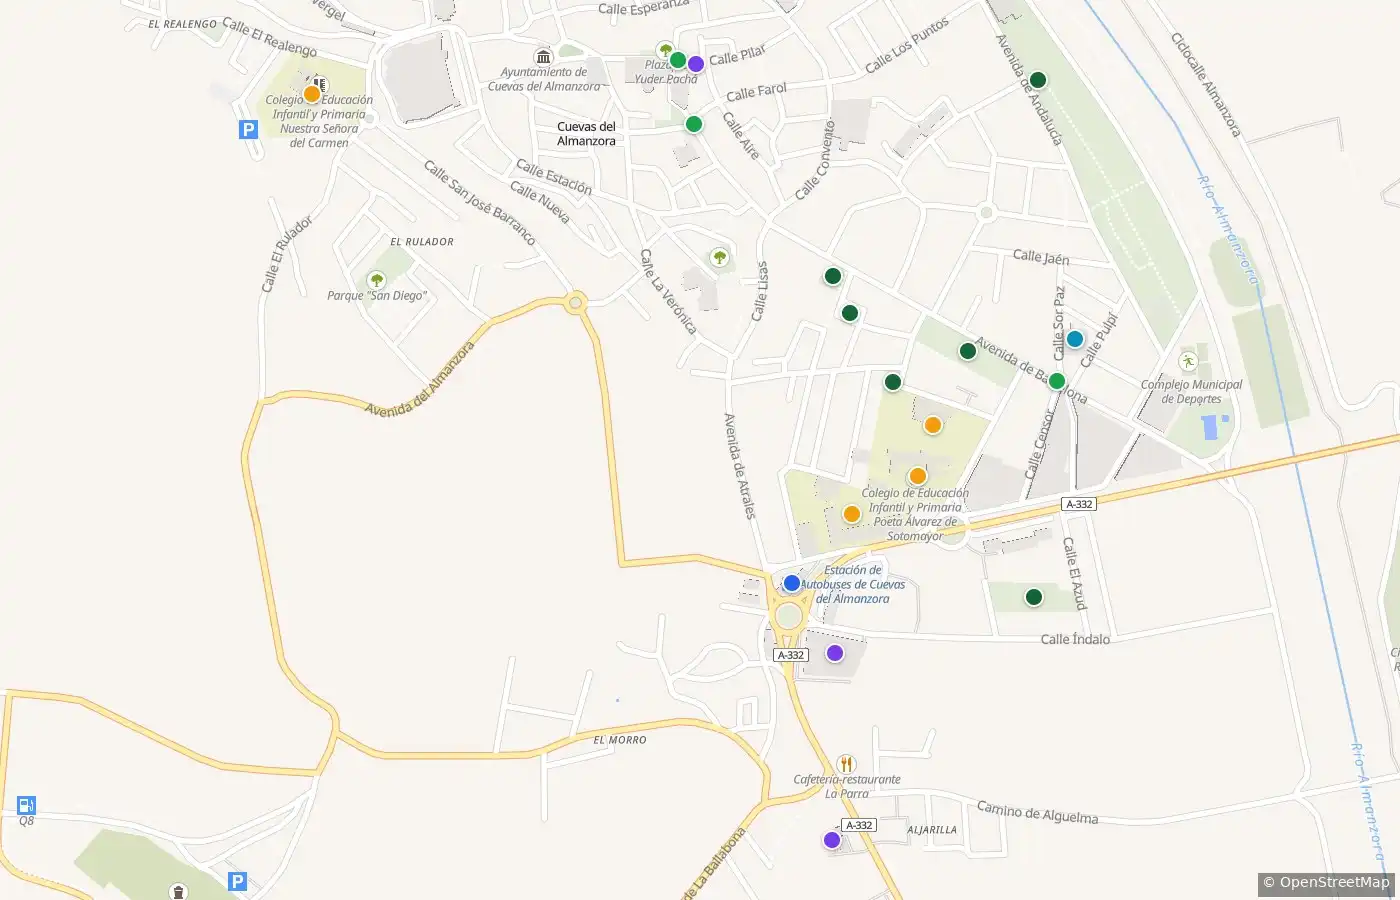Select the blue marker at Estación de Autobuses
Viewport: 1400px width, 900px height.
792,583
